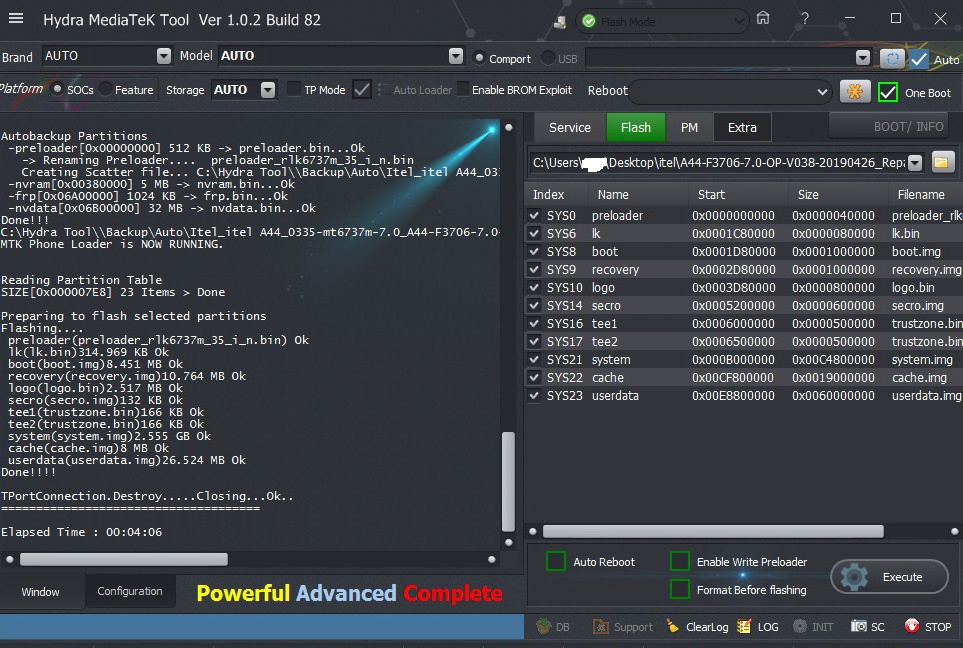This screenshot has width=963, height=648.
Task: Open the port selection dropdown
Action: pyautogui.click(x=862, y=58)
